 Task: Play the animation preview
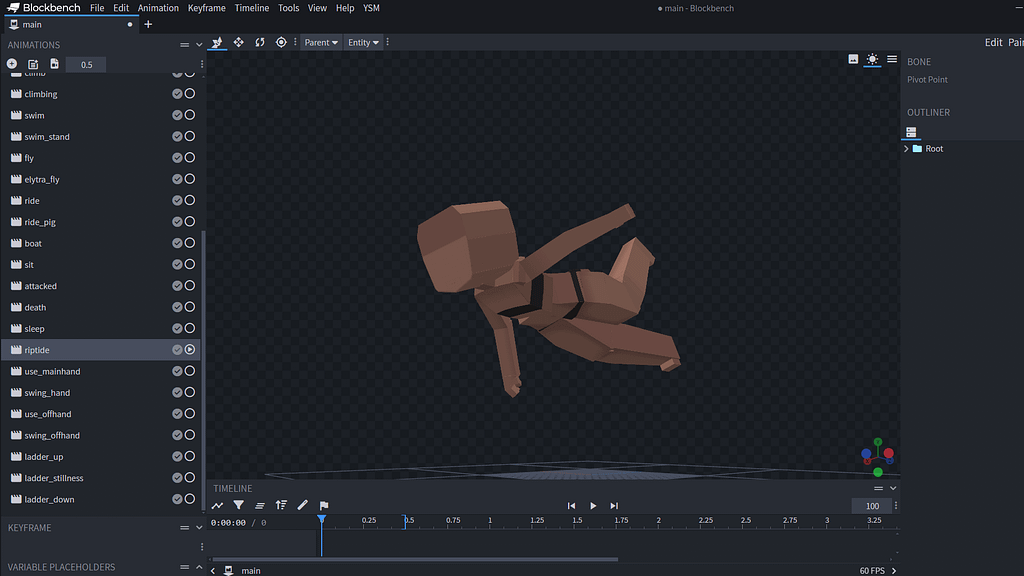pyautogui.click(x=593, y=505)
